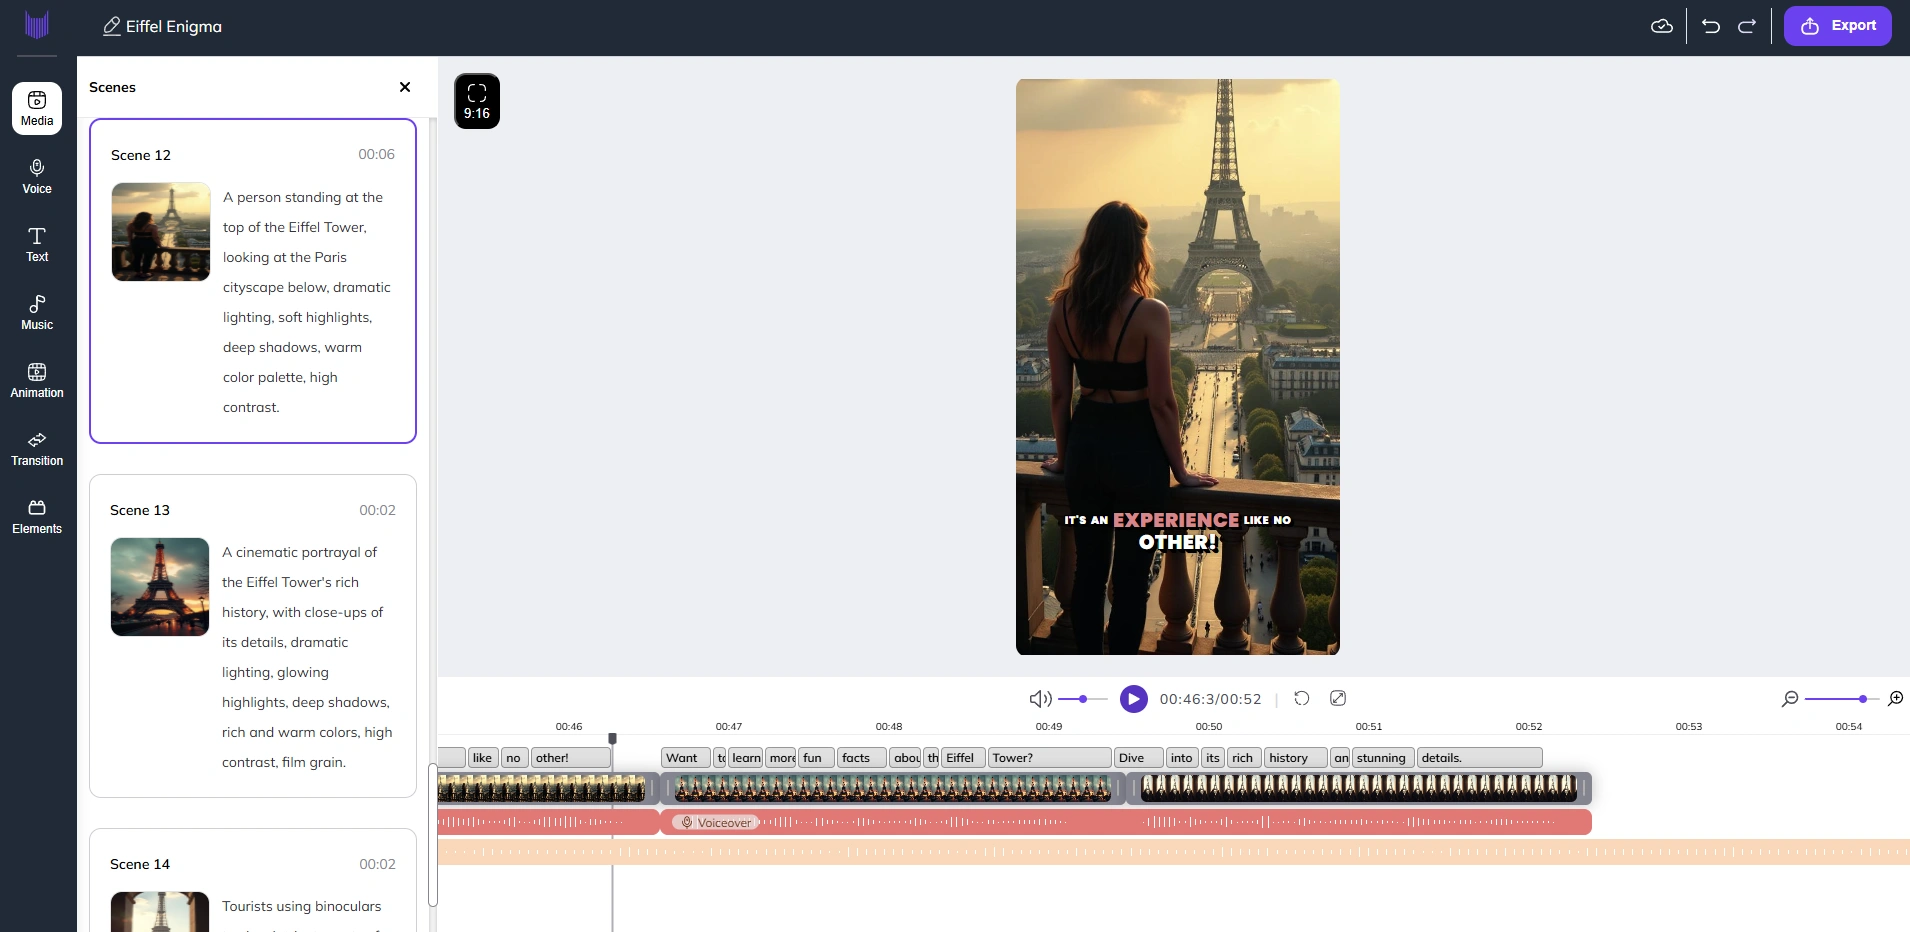1910x932 pixels.
Task: Select the 'other!' caption chip
Action: tap(570, 758)
